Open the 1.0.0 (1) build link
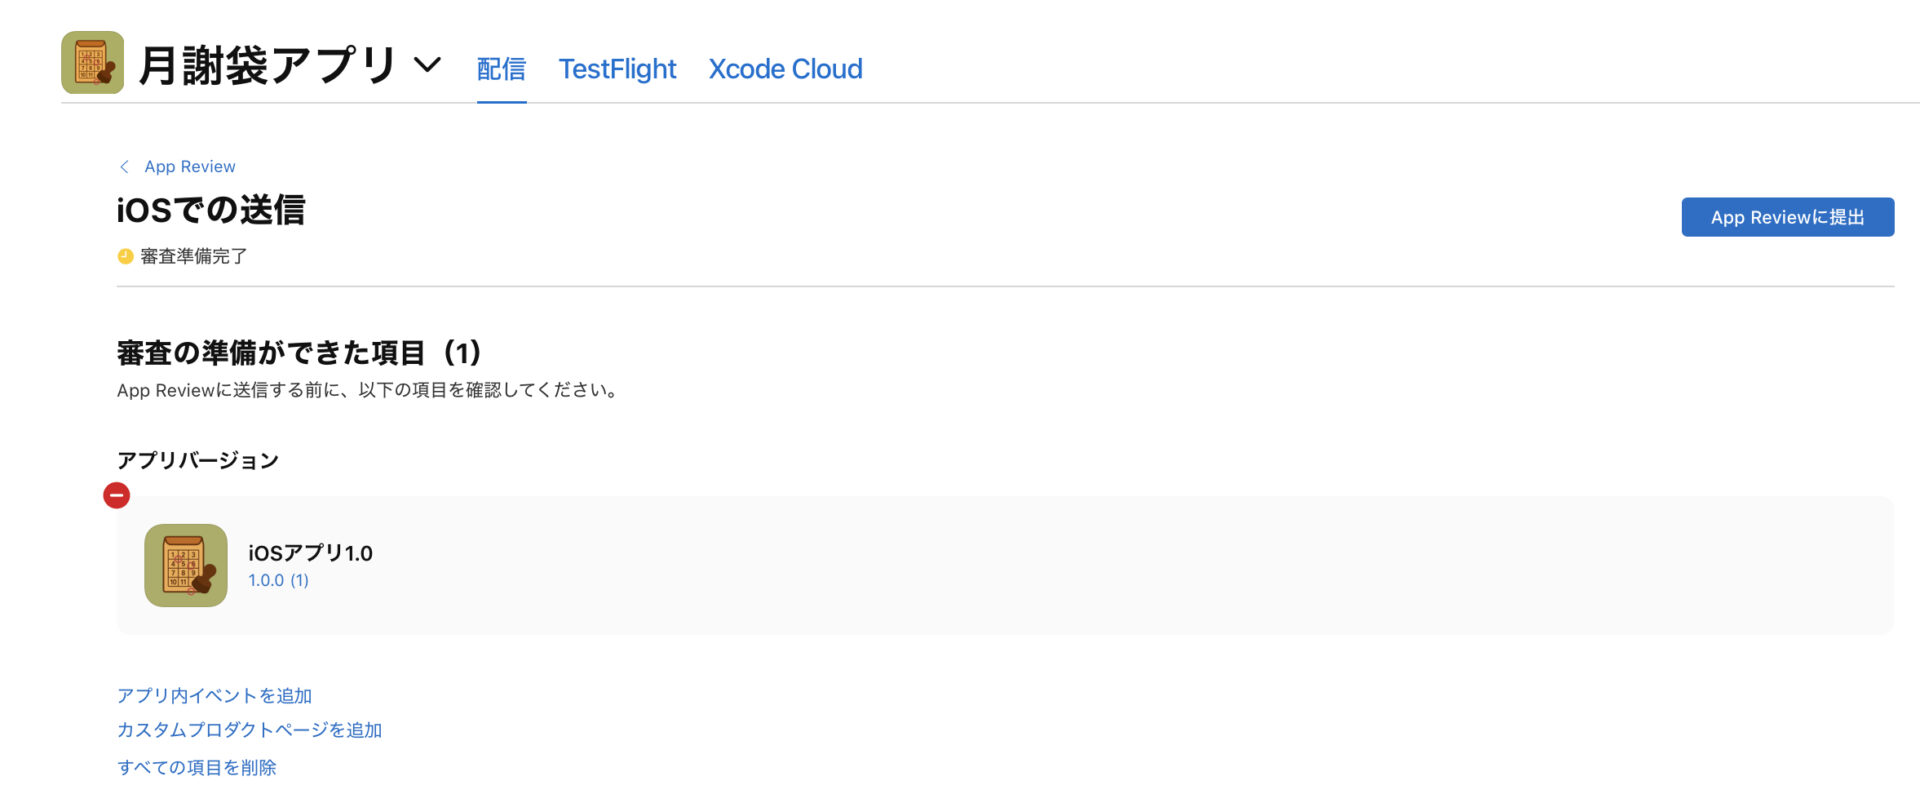This screenshot has width=1920, height=803. [x=278, y=580]
